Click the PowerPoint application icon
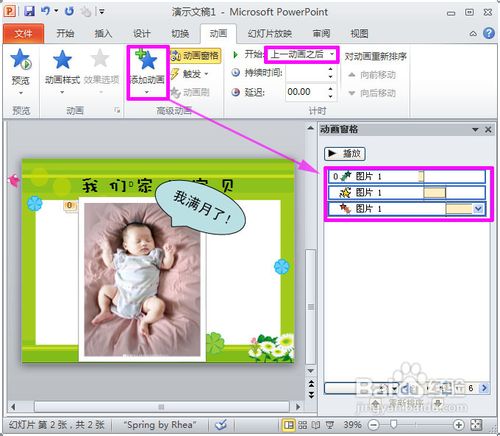 [x=10, y=12]
